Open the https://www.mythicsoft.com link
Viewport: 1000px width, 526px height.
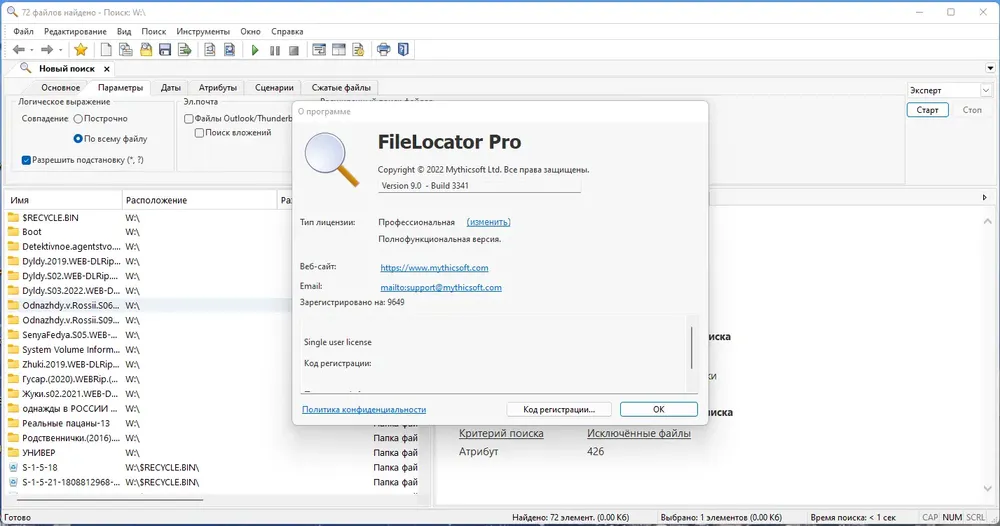pos(434,268)
